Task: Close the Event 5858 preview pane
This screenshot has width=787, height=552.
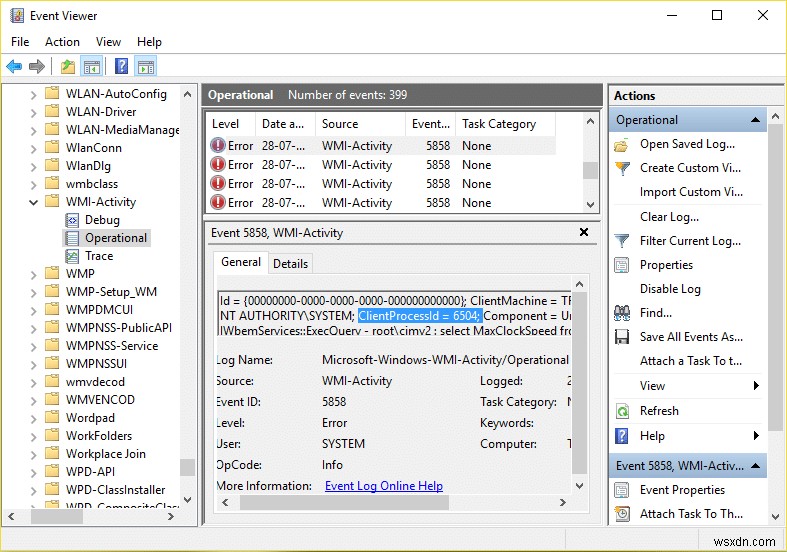Action: click(x=584, y=232)
